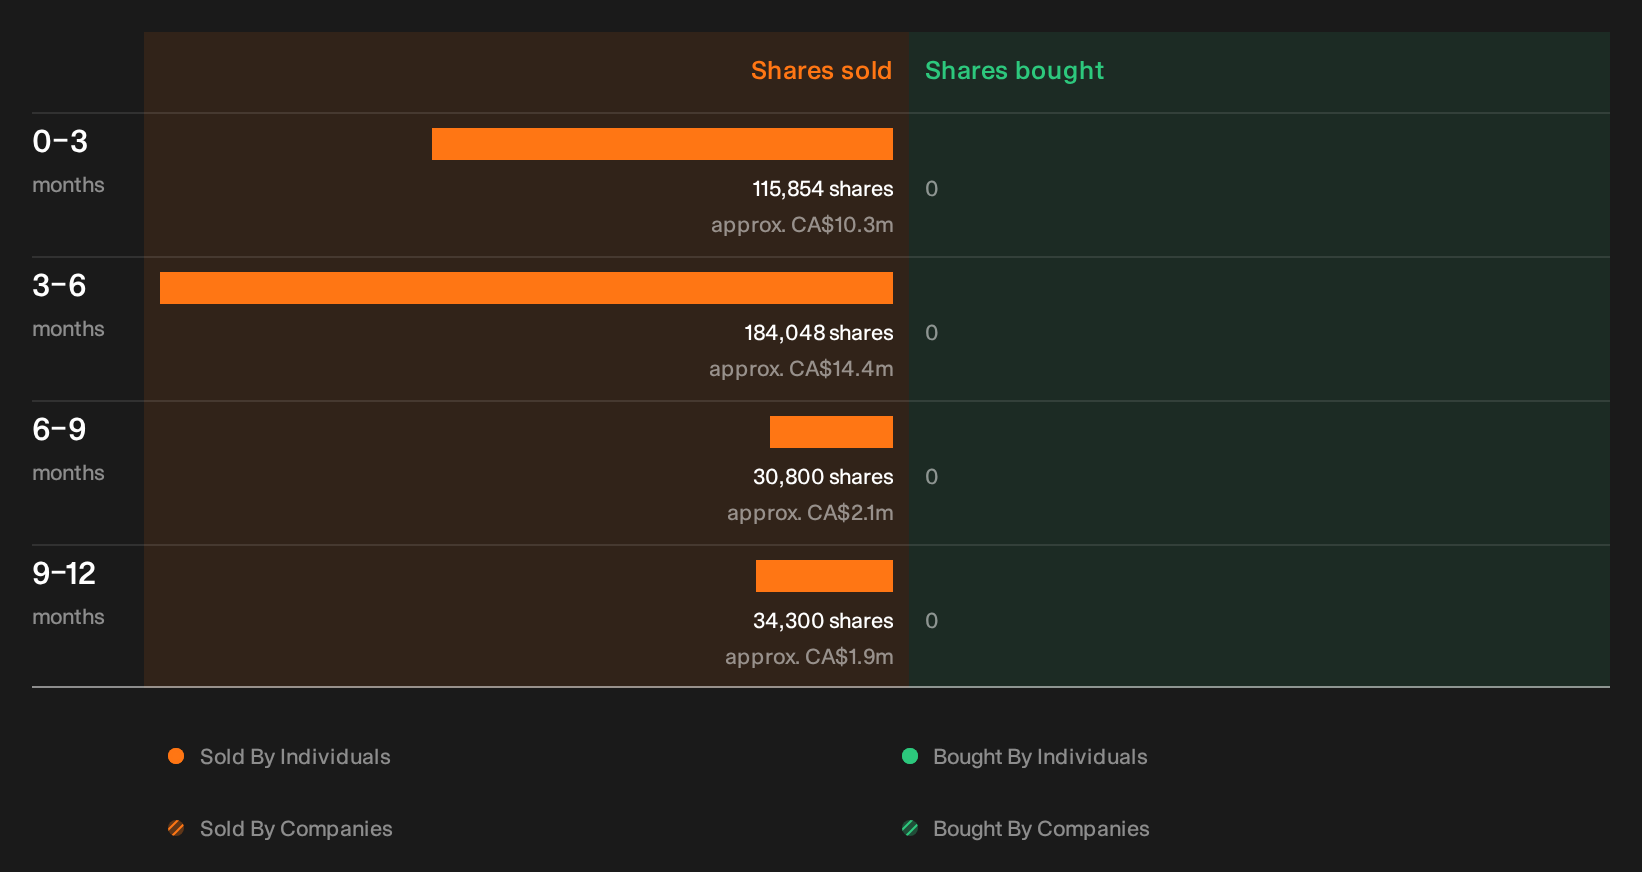The width and height of the screenshot is (1642, 872).
Task: Click the approx. CA$2.1m text
Action: (810, 513)
